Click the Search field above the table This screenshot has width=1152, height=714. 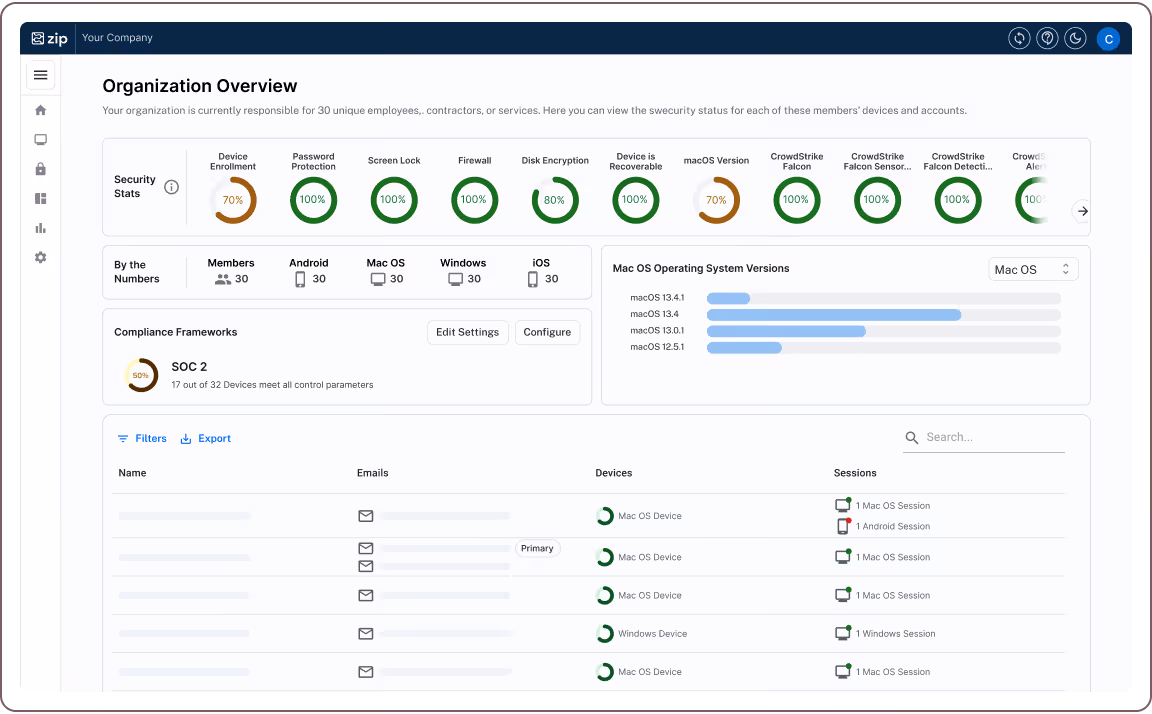click(983, 437)
